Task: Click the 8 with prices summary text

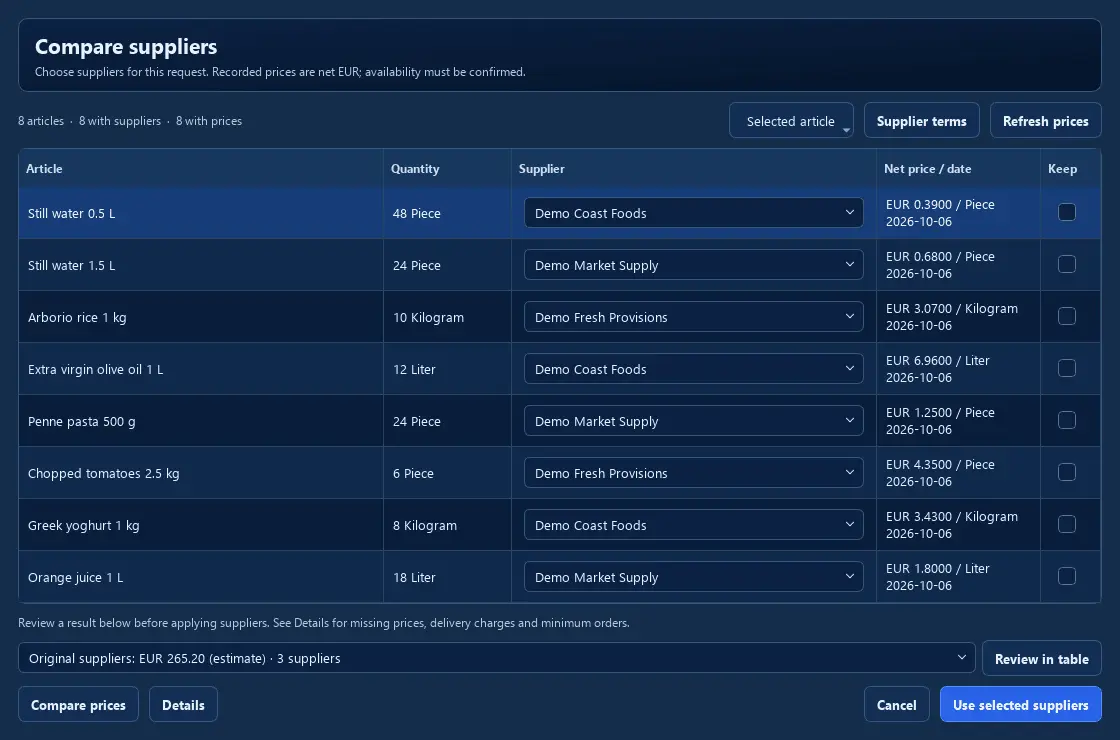Action: coord(209,121)
